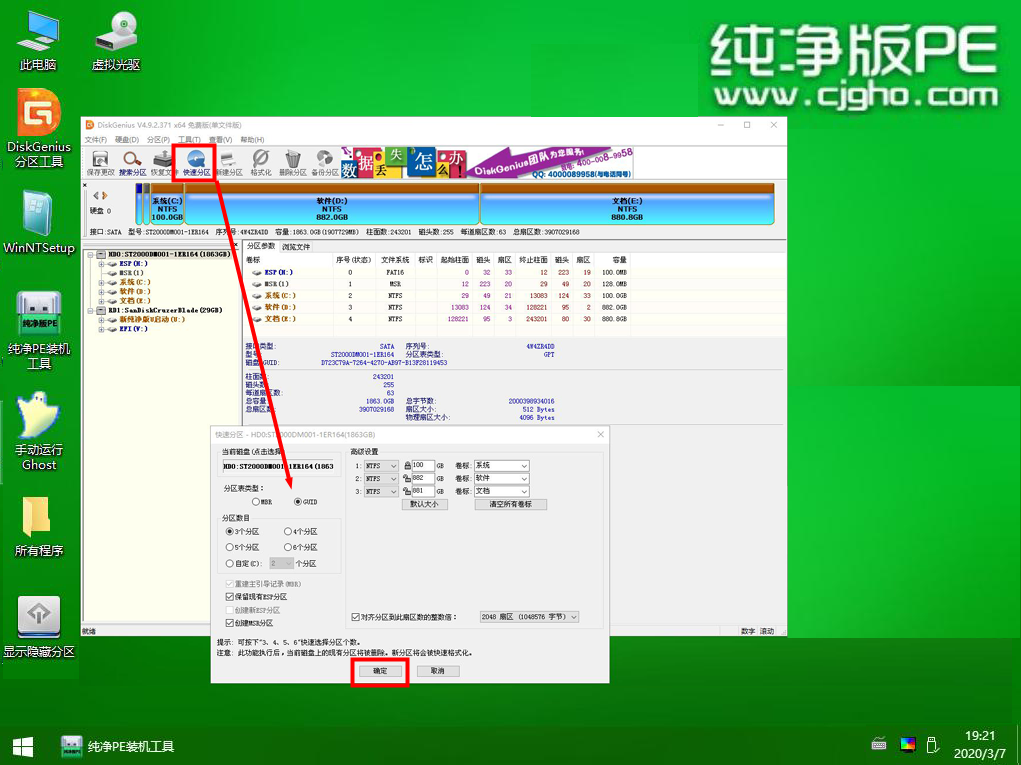1021x765 pixels.
Task: Click the unlock icon beside partition 3 size
Action: point(407,492)
